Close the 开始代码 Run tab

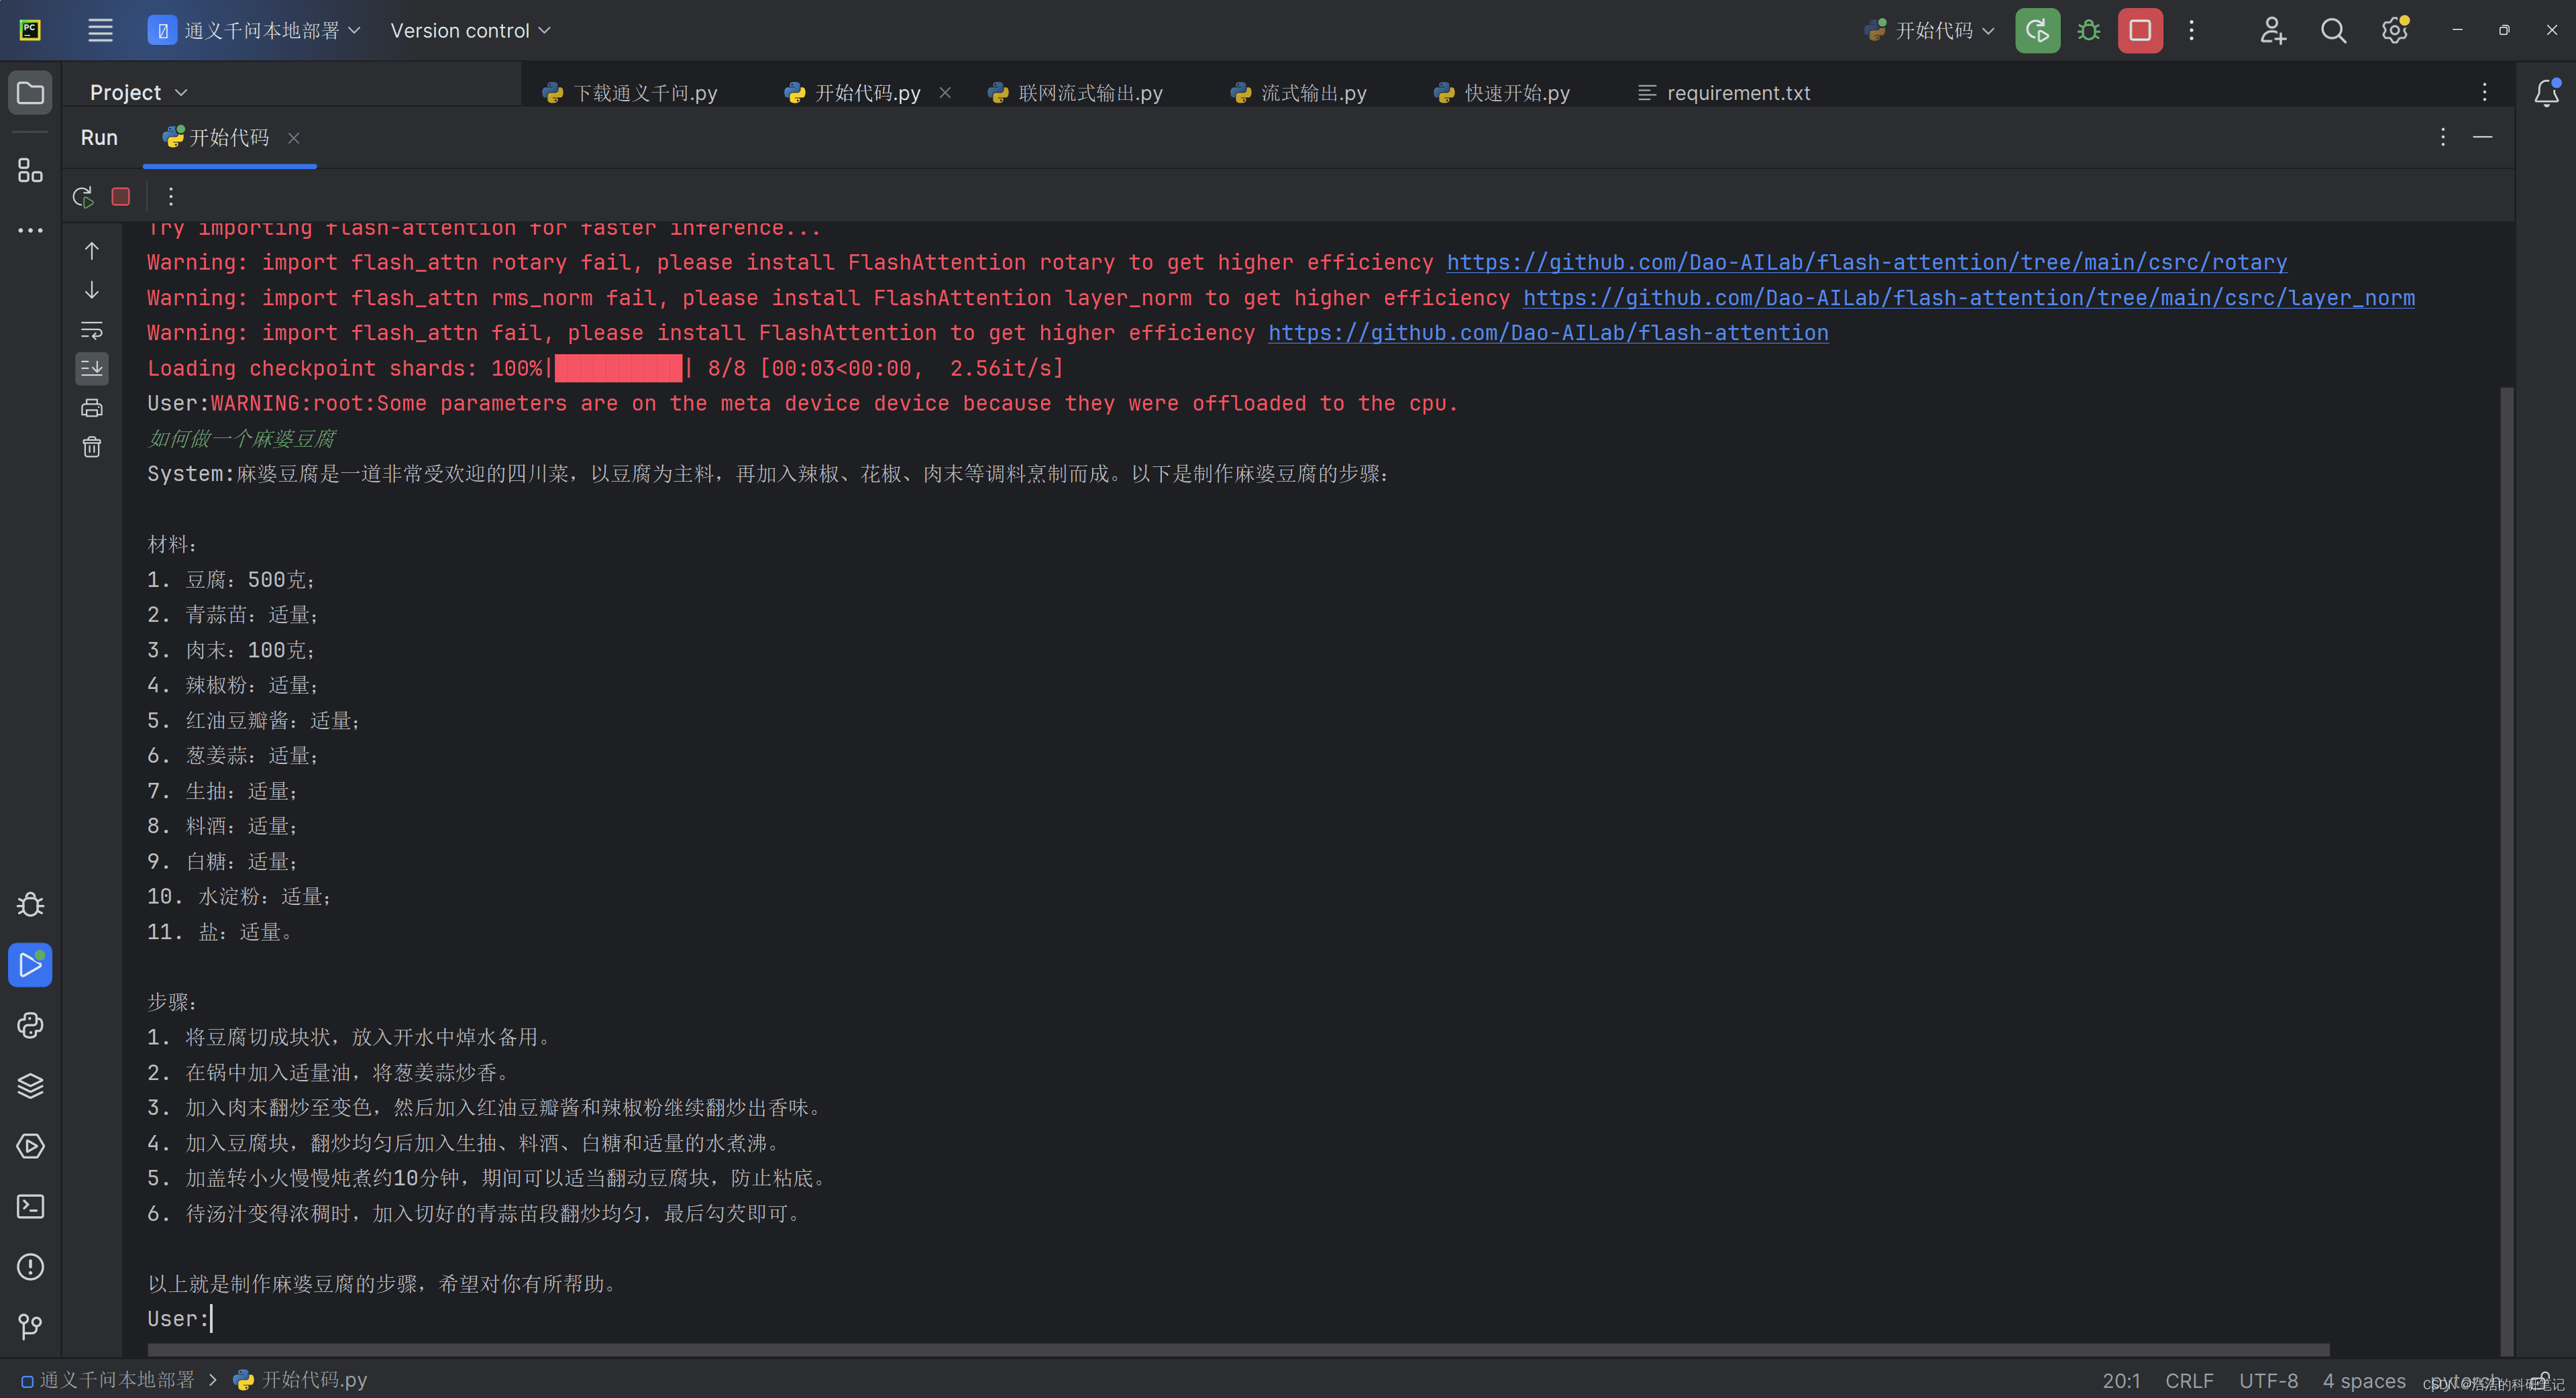[294, 138]
